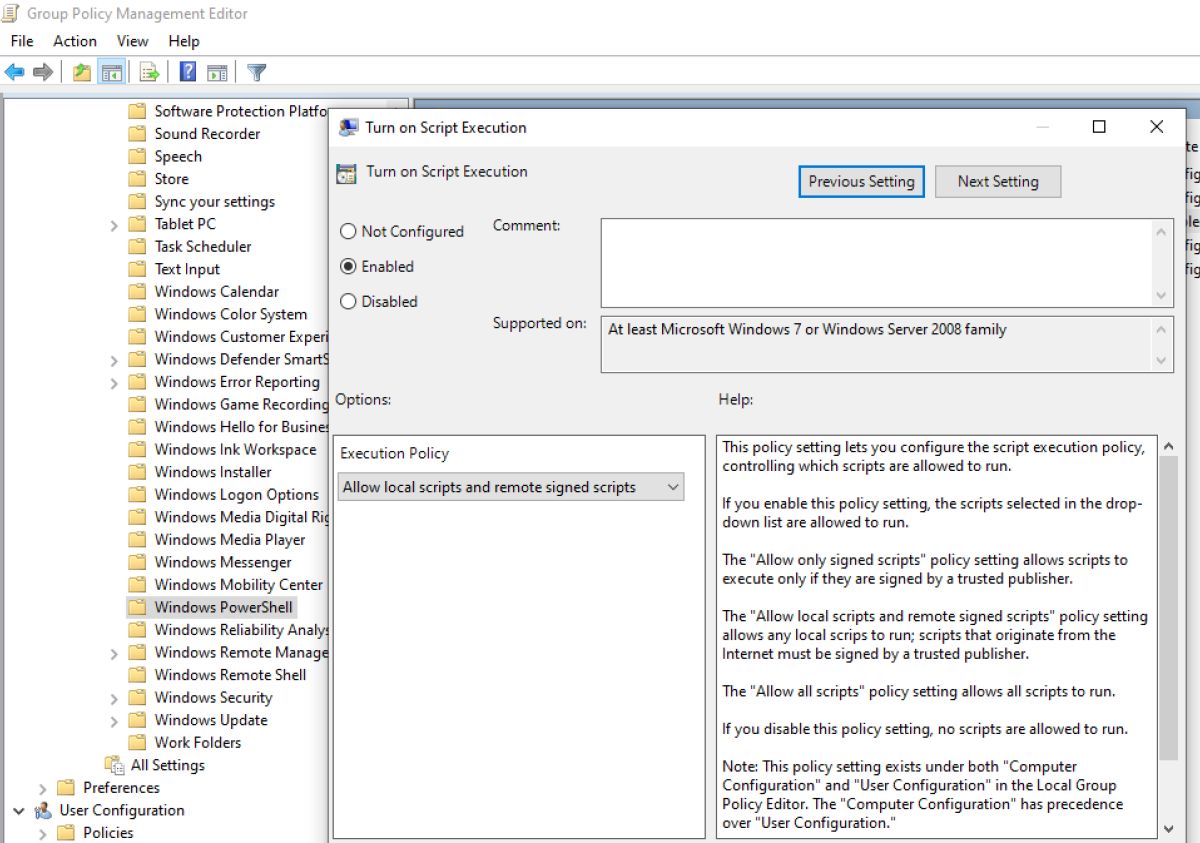Select the Disabled radio button
Viewport: 1200px width, 843px height.
click(x=348, y=301)
